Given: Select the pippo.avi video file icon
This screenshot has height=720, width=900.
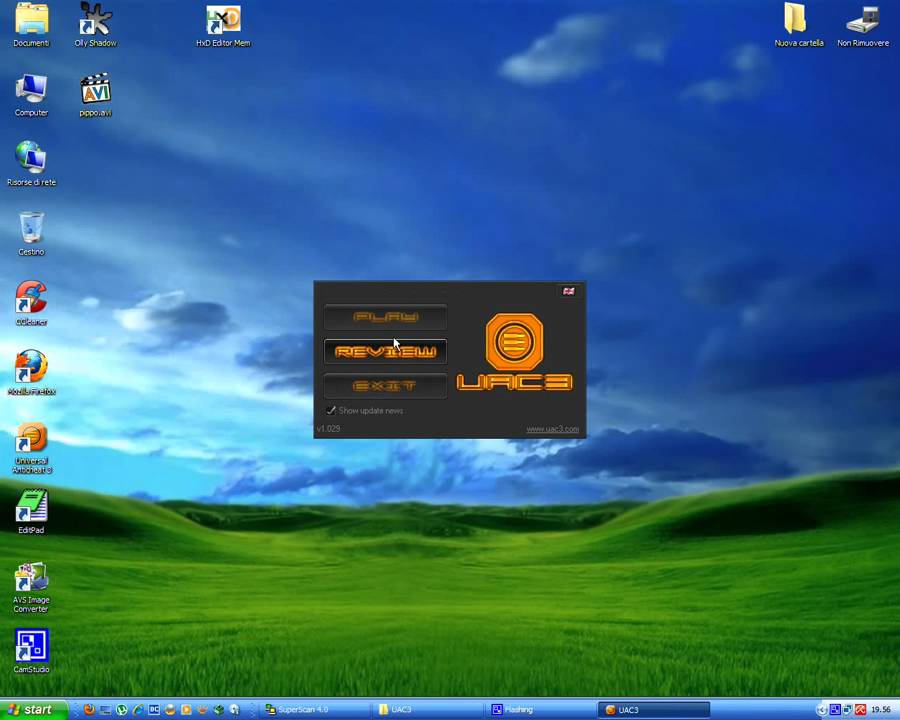Looking at the screenshot, I should coord(95,95).
